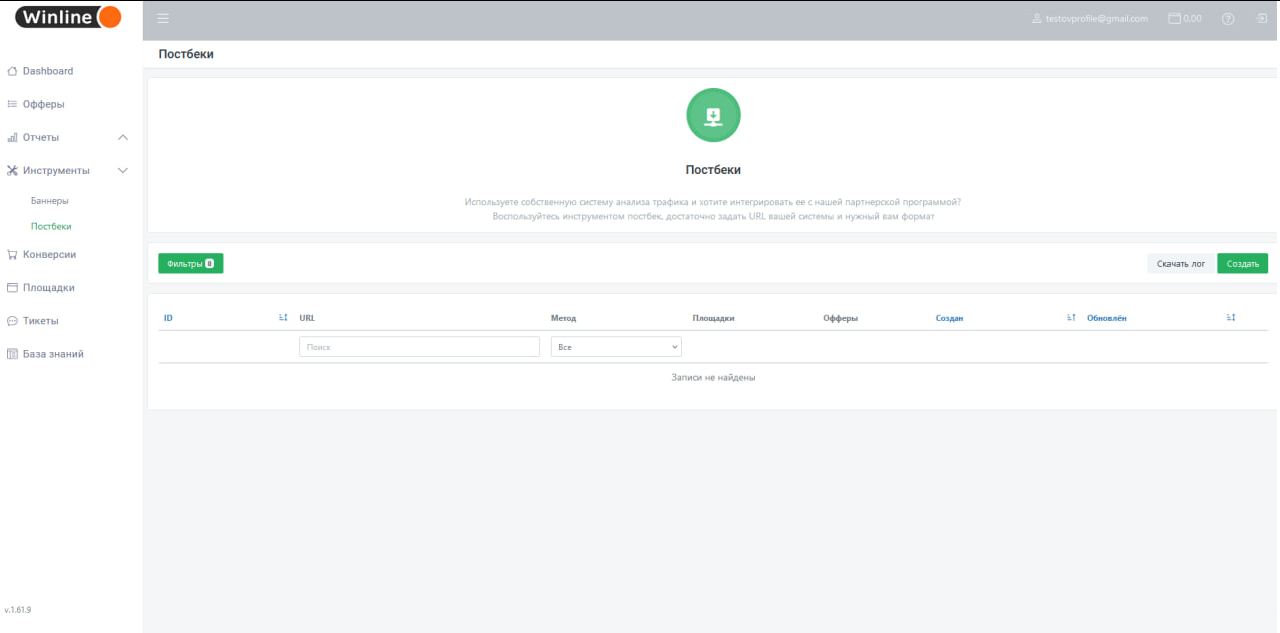Sort by Обновлён column icon
Viewport: 1280px width, 633px height.
point(1231,318)
